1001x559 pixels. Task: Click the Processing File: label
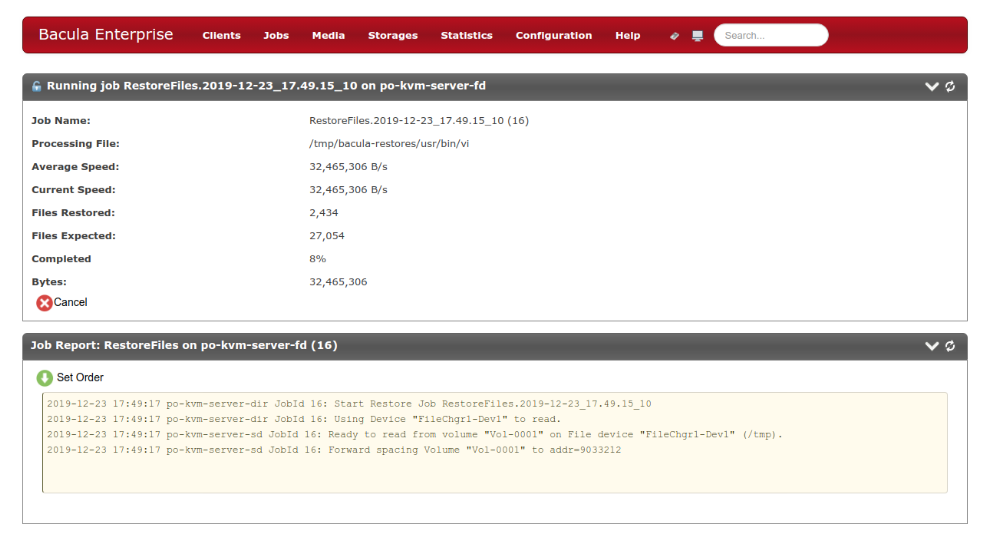[75, 144]
